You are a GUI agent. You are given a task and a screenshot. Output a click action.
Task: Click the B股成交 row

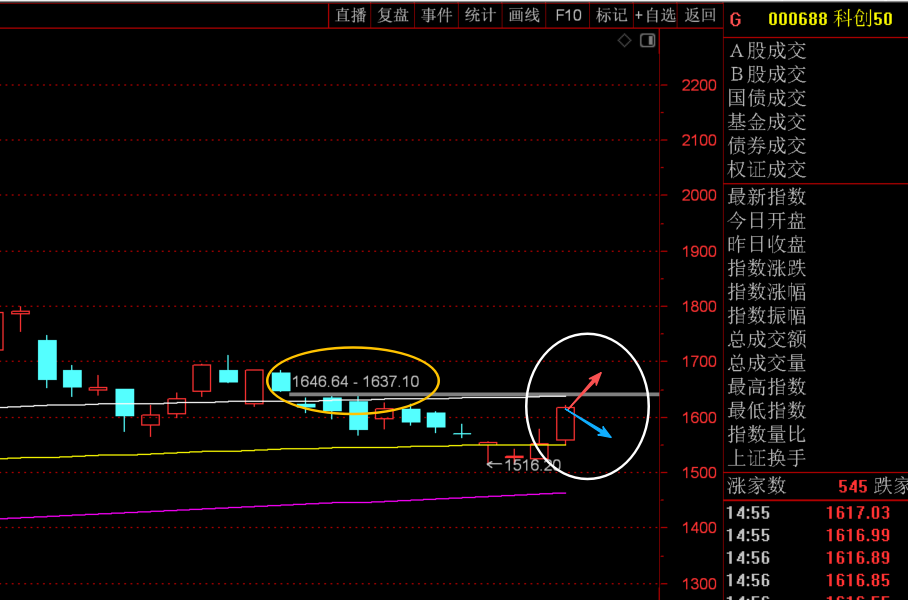[767, 75]
